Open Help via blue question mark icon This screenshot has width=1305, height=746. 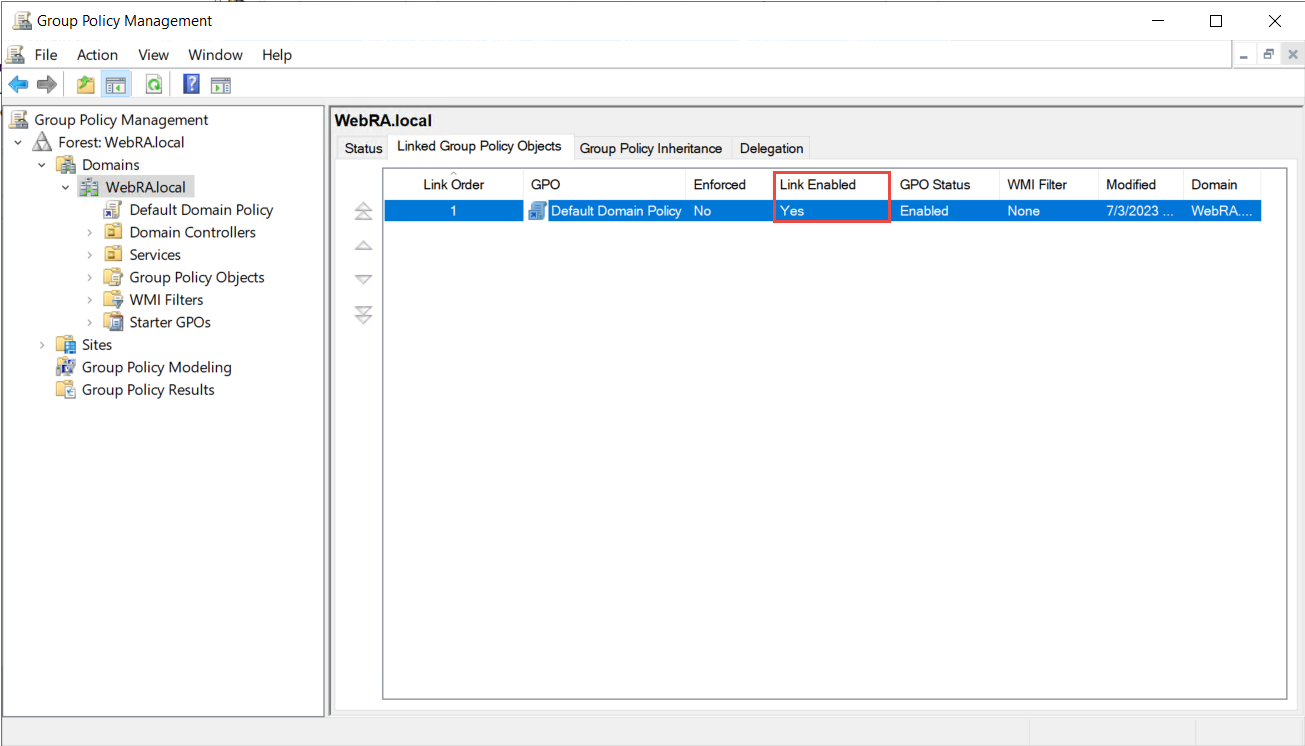point(191,85)
